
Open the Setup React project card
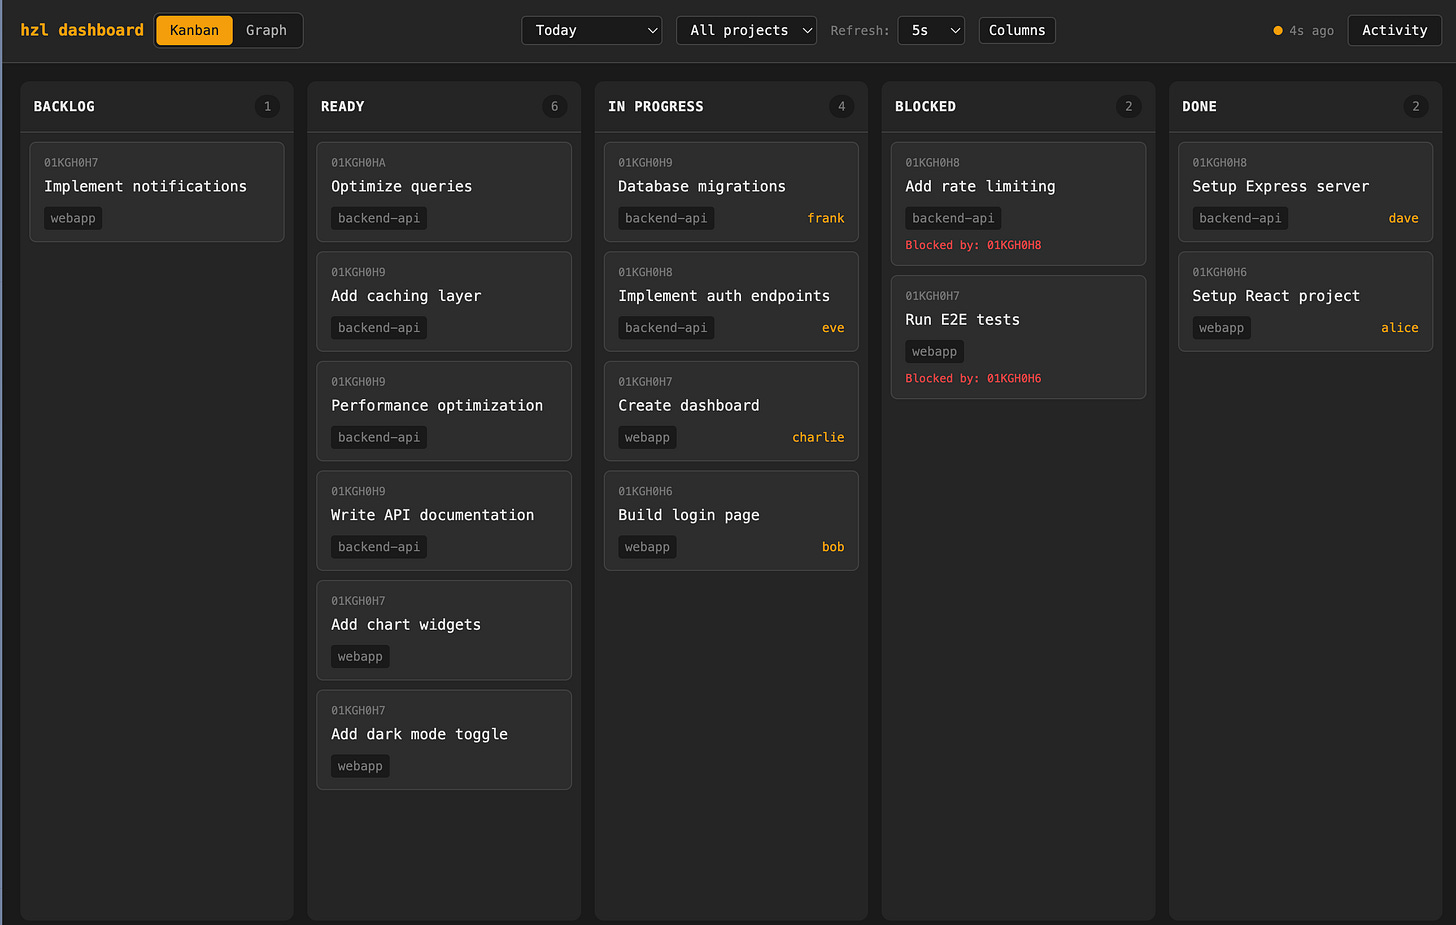(x=1305, y=301)
